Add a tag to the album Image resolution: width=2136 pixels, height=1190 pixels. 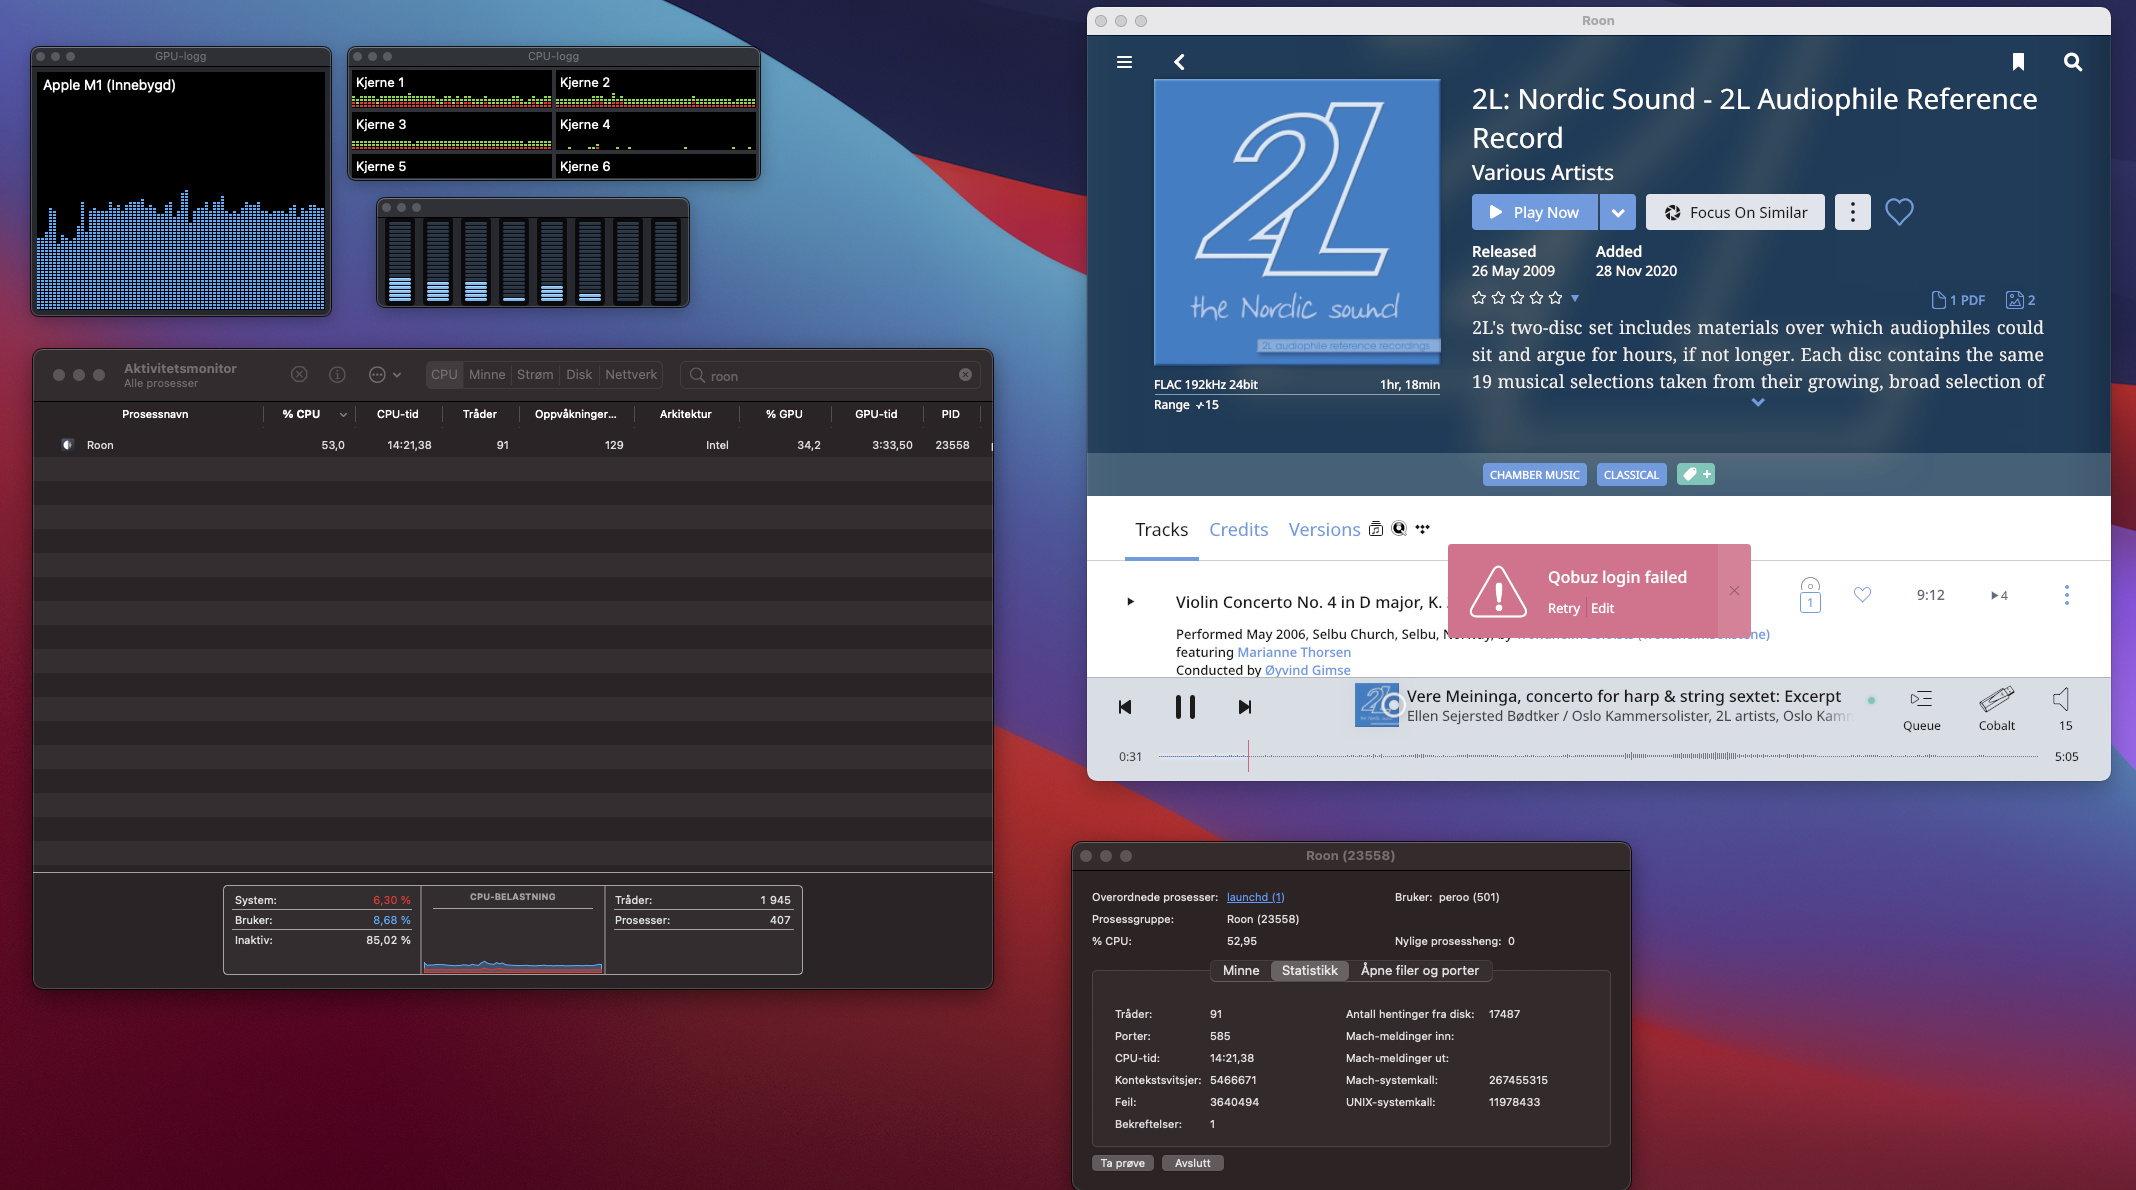pos(1696,474)
